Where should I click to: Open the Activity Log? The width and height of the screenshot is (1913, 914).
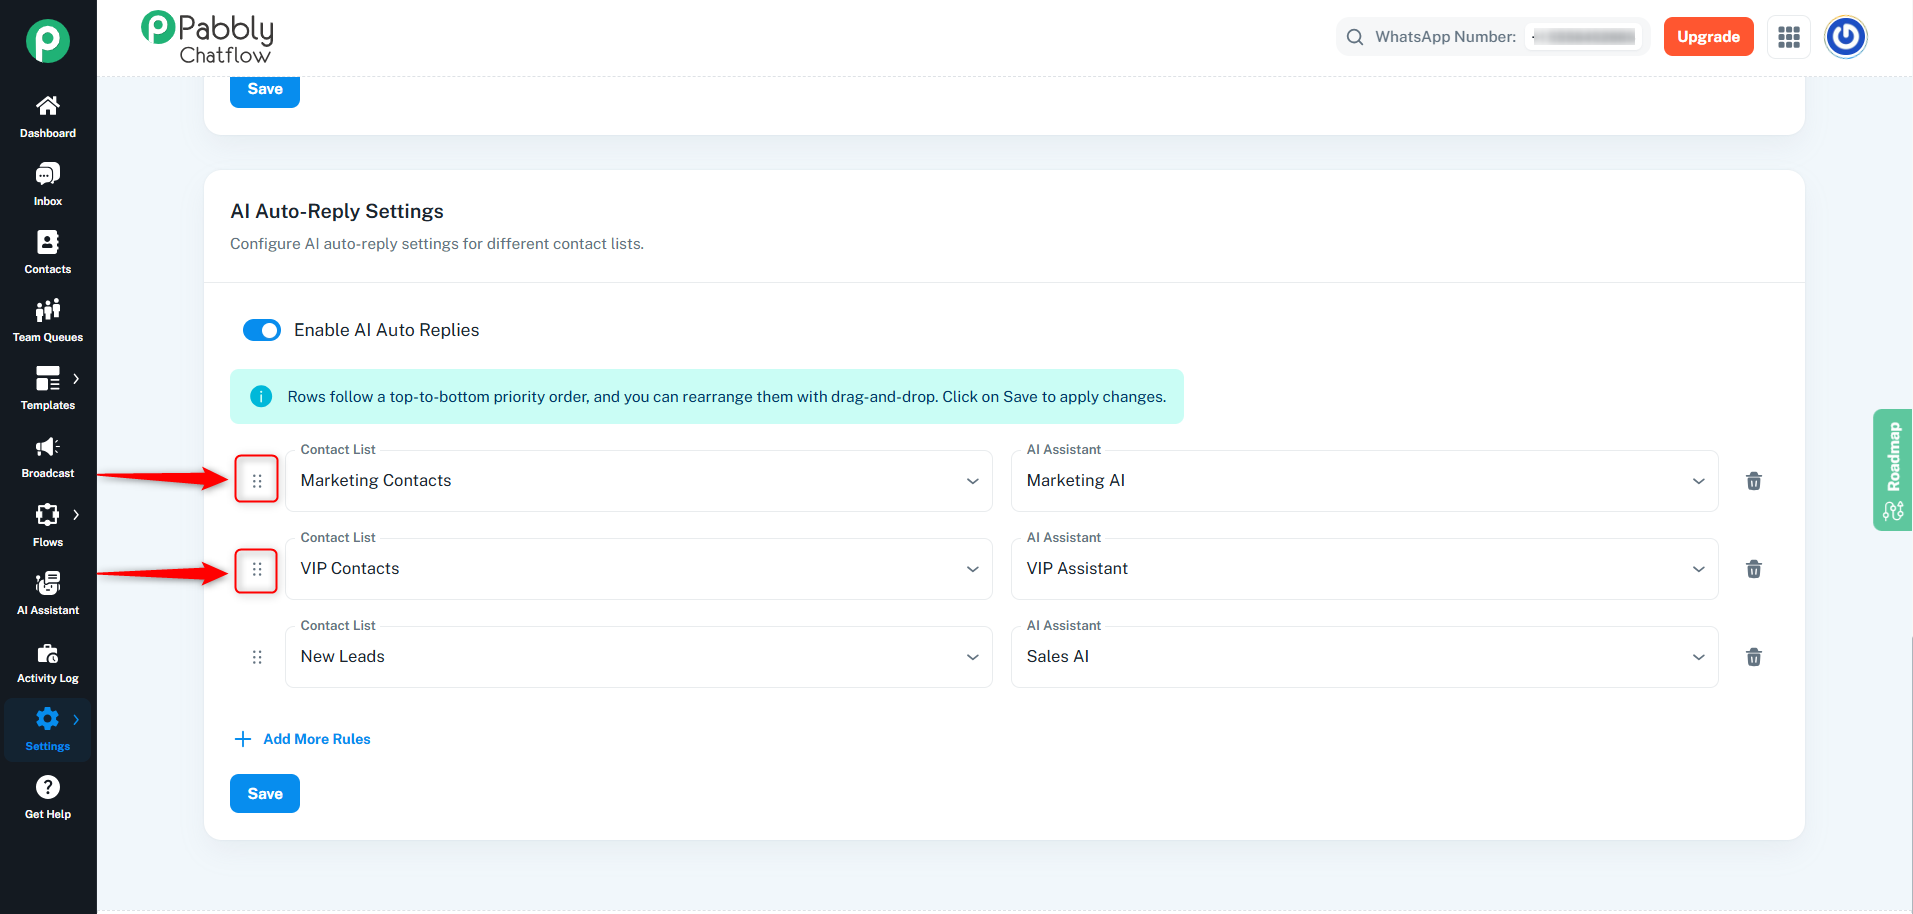48,662
